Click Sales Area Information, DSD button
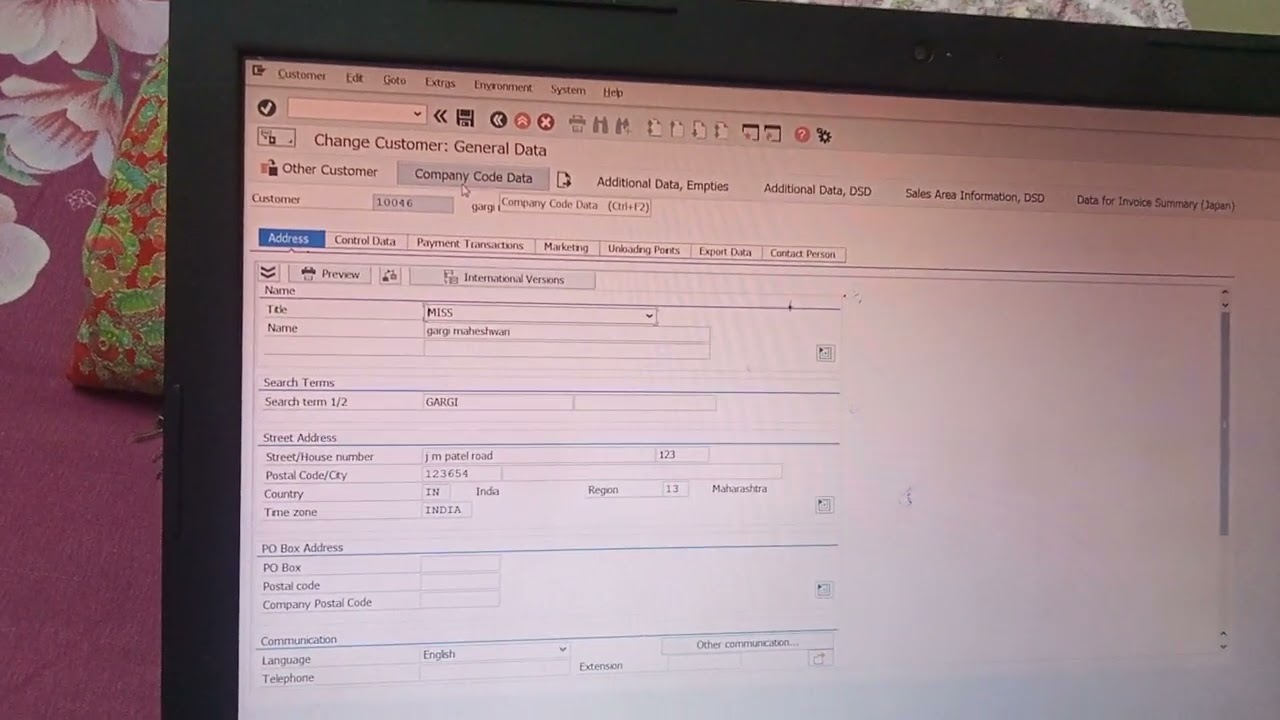1280x720 pixels. 975,196
